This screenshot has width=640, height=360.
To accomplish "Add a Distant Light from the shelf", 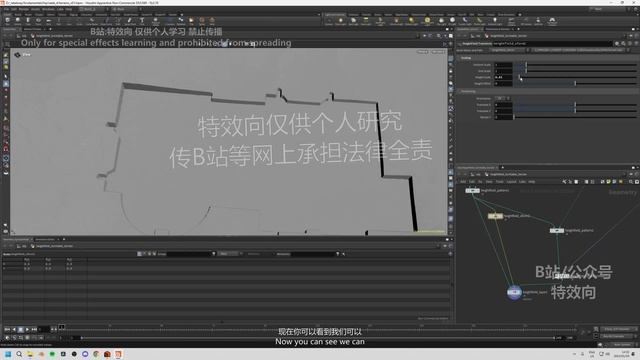I will pos(411,20).
